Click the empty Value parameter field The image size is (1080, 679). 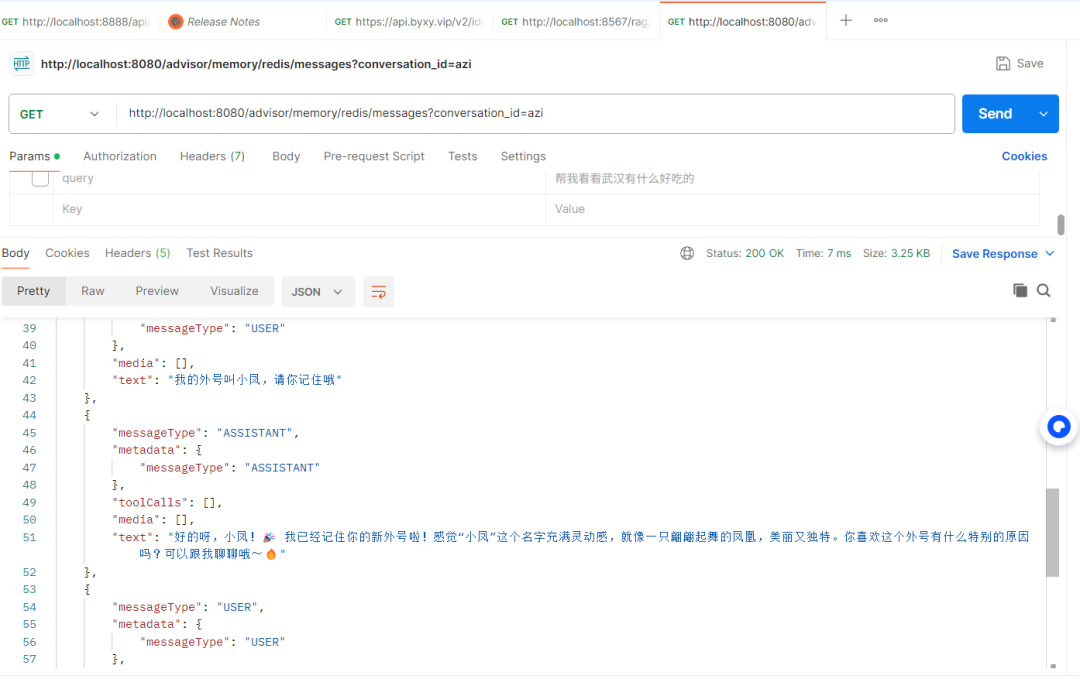[x=792, y=209]
